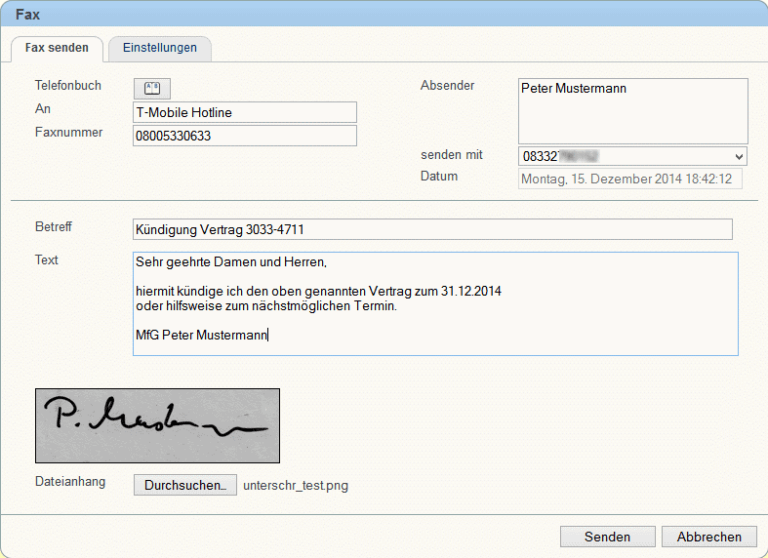Open the Telefonbuch address book icon

(x=152, y=88)
